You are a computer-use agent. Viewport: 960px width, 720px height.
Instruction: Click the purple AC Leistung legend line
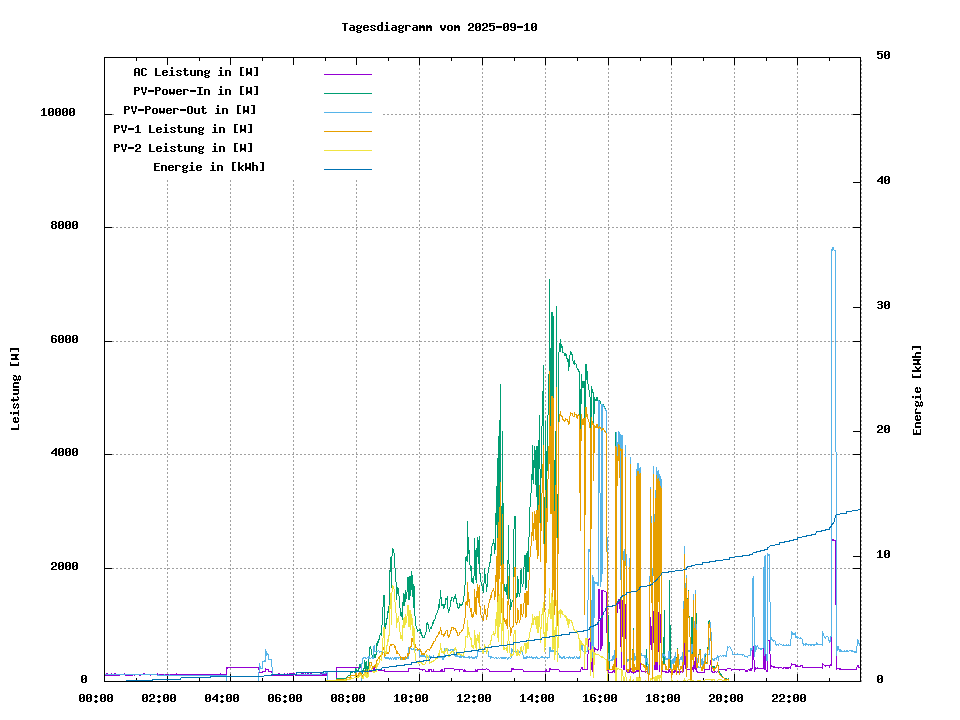347,74
